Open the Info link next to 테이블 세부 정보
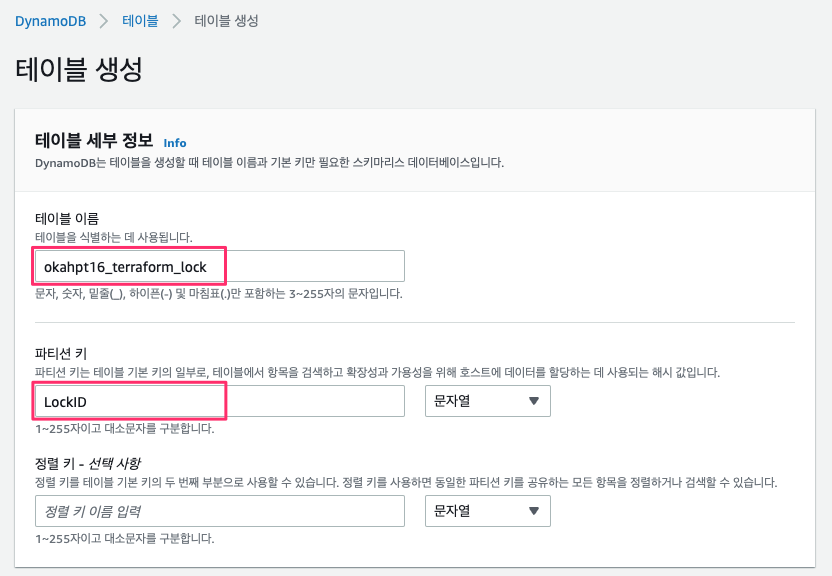 [x=175, y=143]
